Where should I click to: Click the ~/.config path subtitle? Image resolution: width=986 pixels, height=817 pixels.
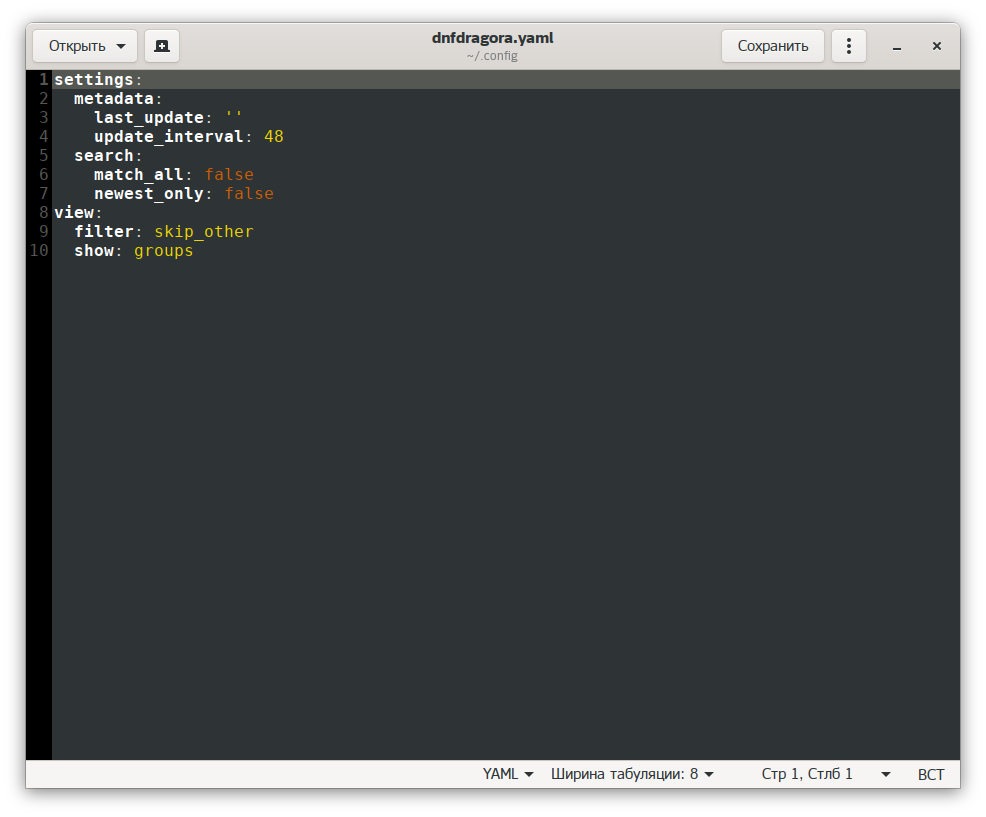point(492,55)
